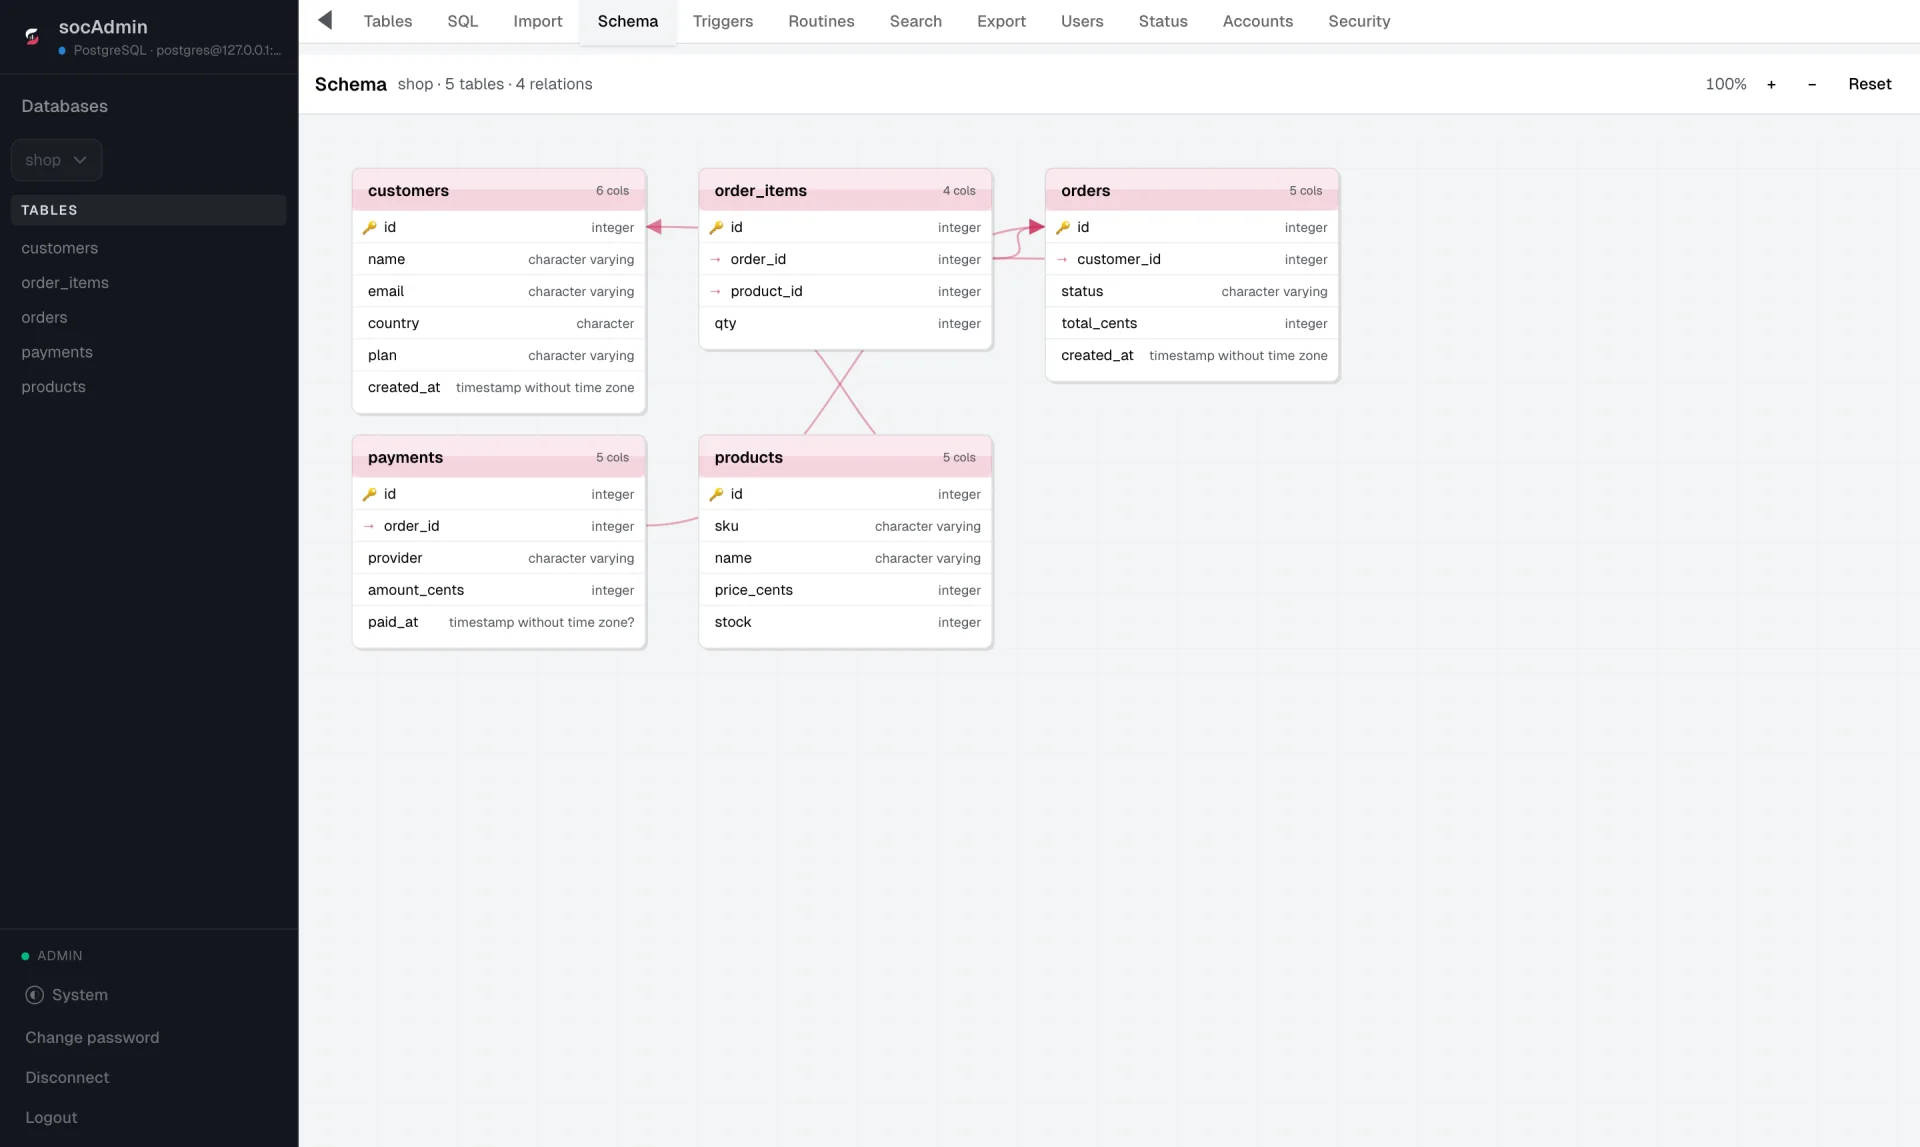Click the ADMIN status label
Image resolution: width=1920 pixels, height=1147 pixels.
tap(60, 956)
